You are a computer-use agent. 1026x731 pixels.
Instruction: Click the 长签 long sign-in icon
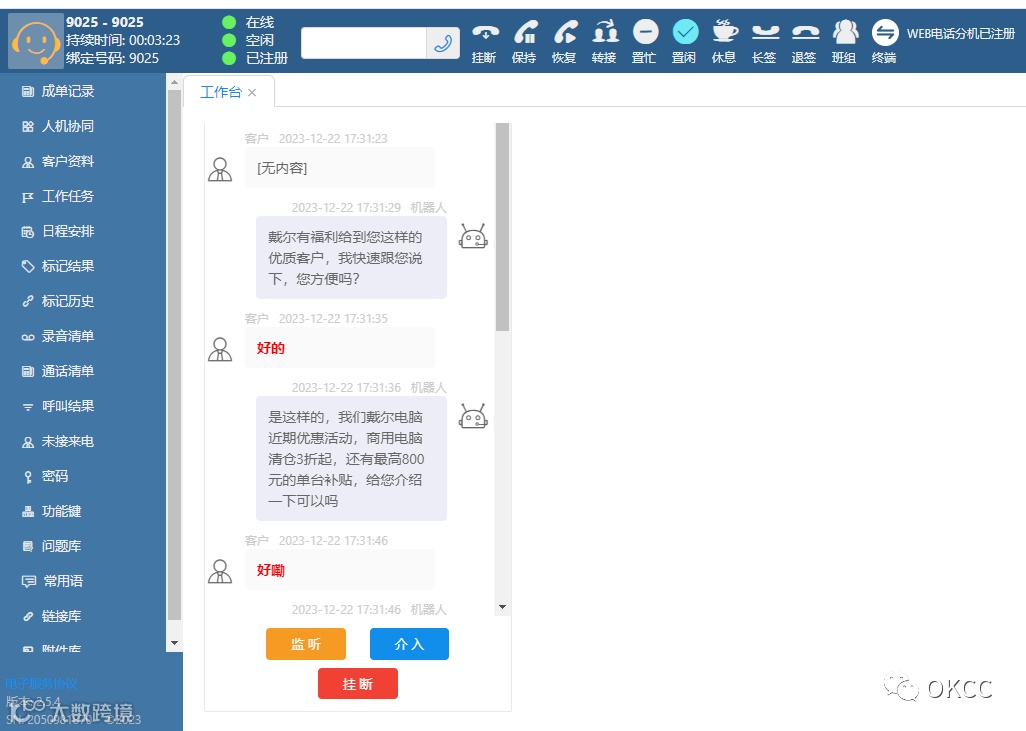pos(765,33)
